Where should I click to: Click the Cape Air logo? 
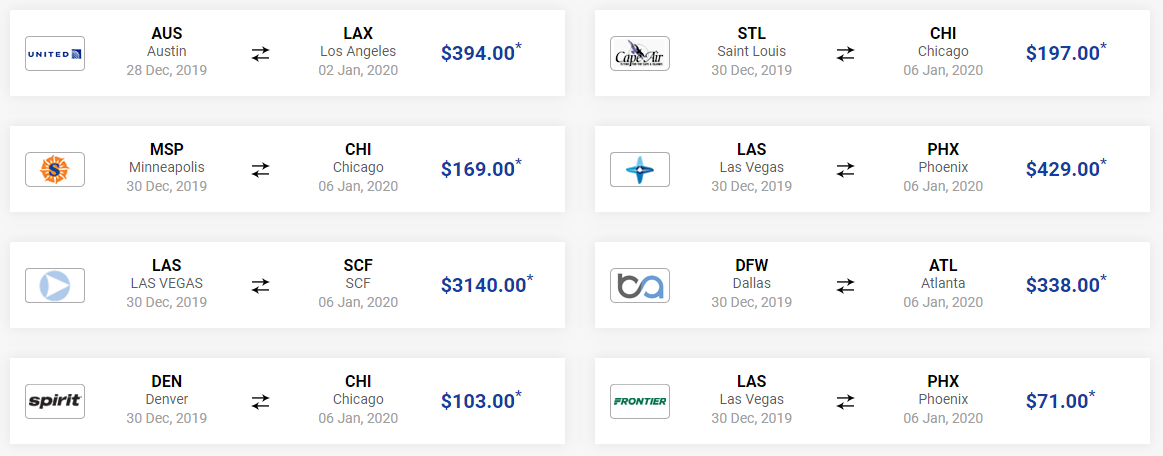click(x=639, y=53)
